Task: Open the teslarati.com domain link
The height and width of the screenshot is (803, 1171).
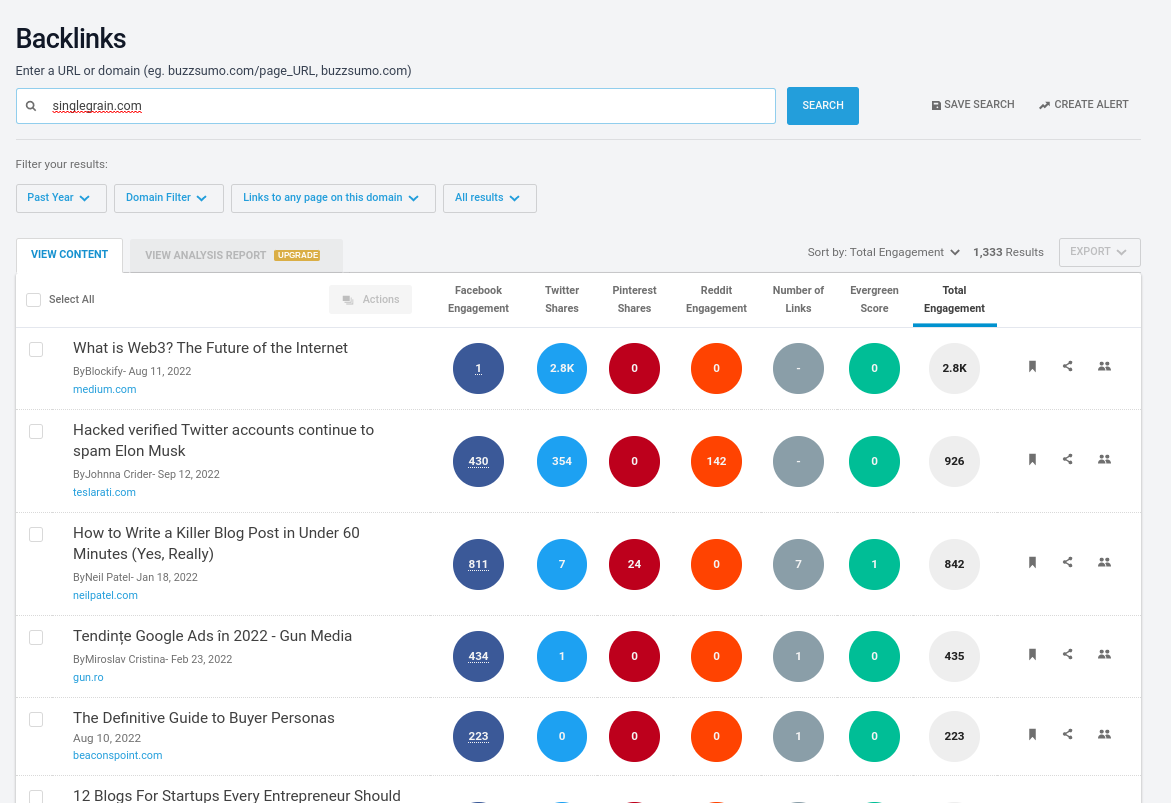Action: [104, 492]
